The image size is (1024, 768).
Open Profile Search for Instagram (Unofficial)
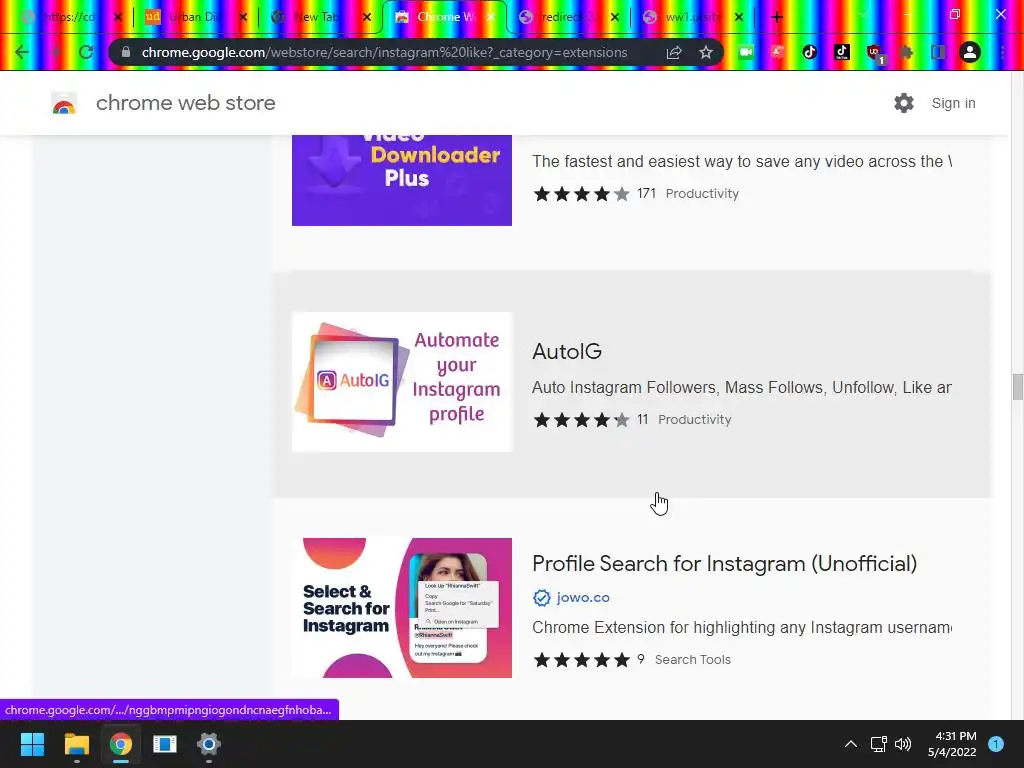[724, 564]
